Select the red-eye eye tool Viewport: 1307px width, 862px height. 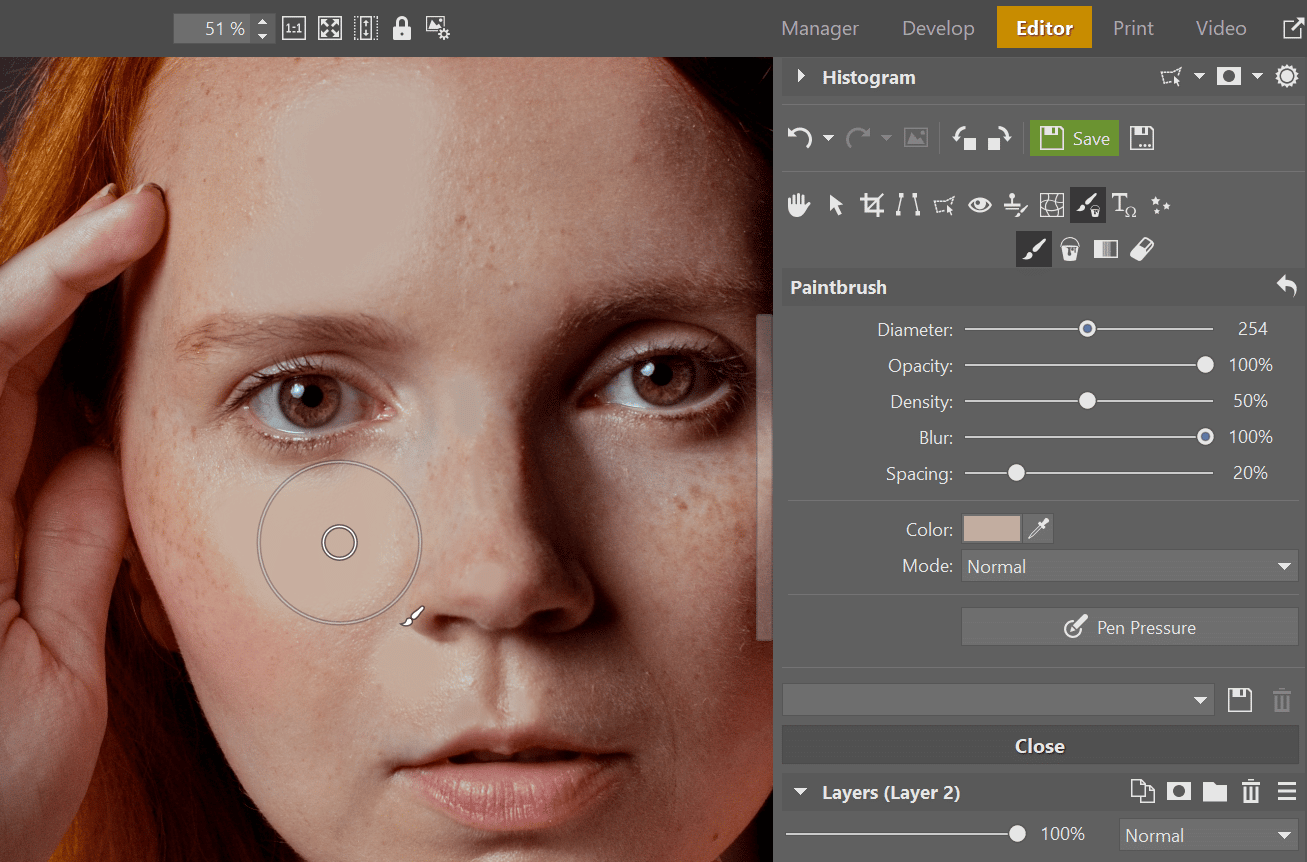tap(980, 206)
